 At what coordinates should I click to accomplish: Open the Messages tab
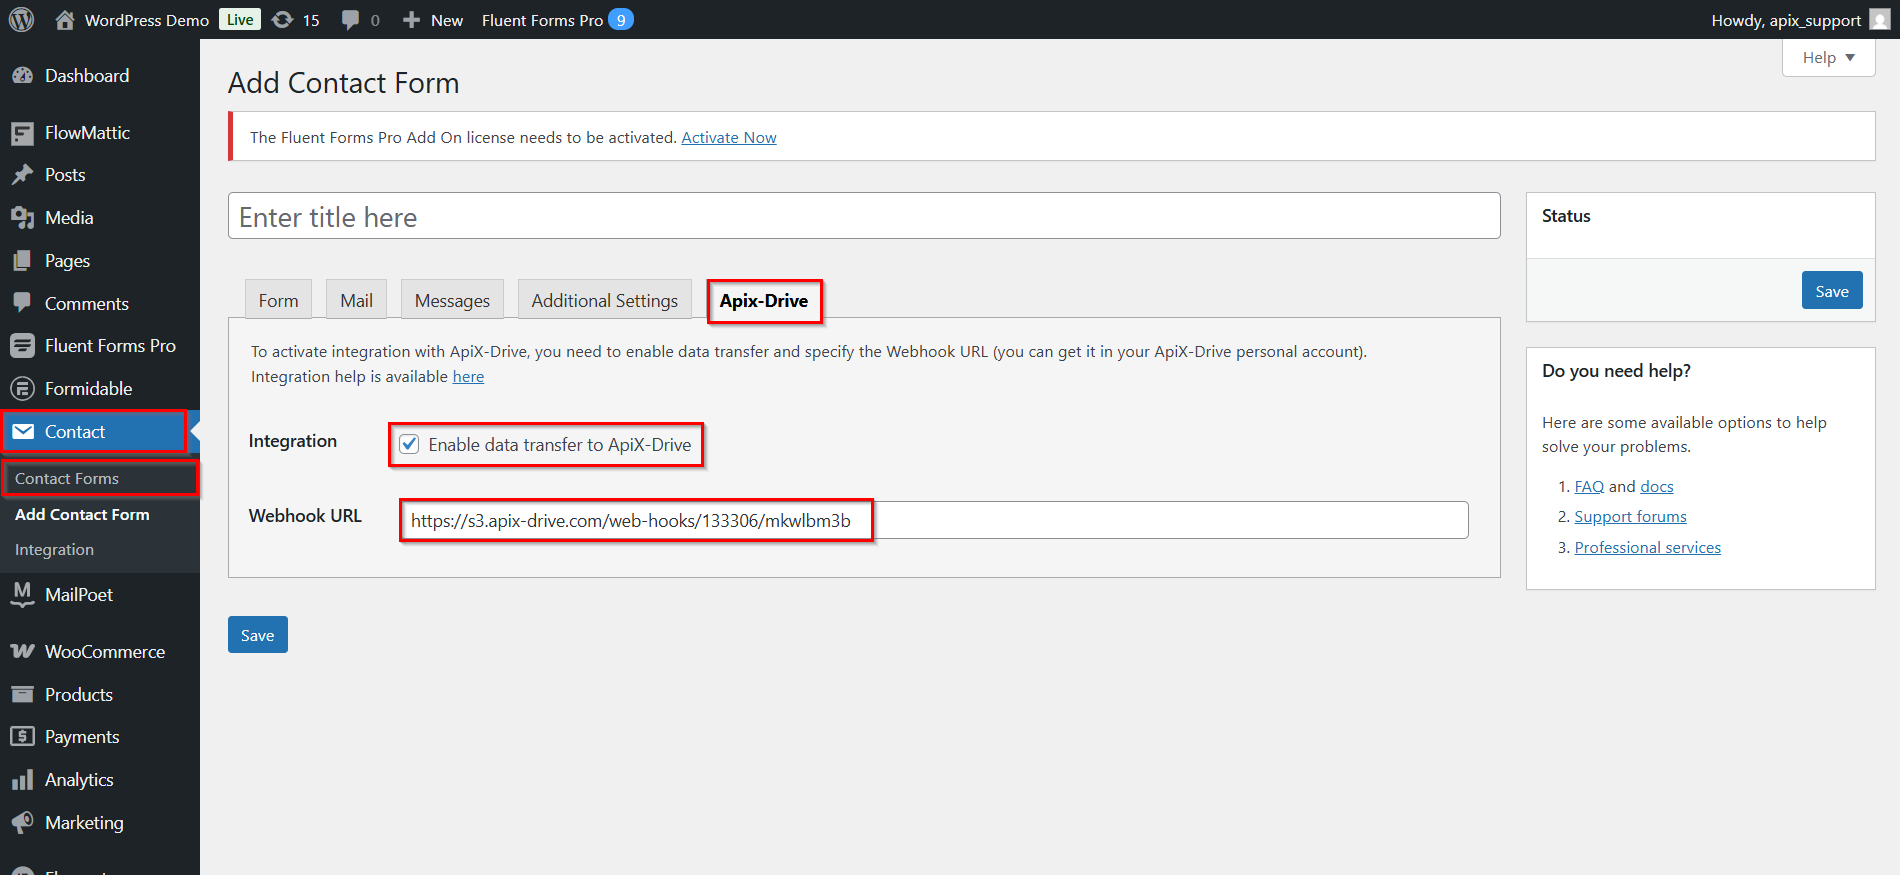[x=452, y=300]
